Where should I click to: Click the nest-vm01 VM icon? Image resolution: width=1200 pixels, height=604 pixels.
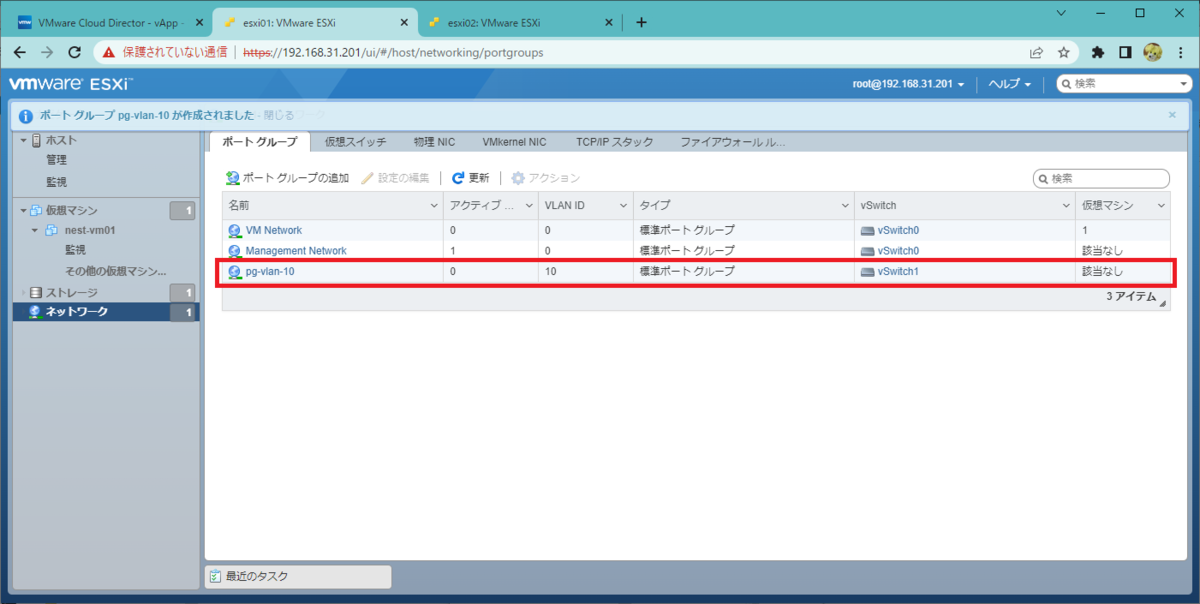51,230
